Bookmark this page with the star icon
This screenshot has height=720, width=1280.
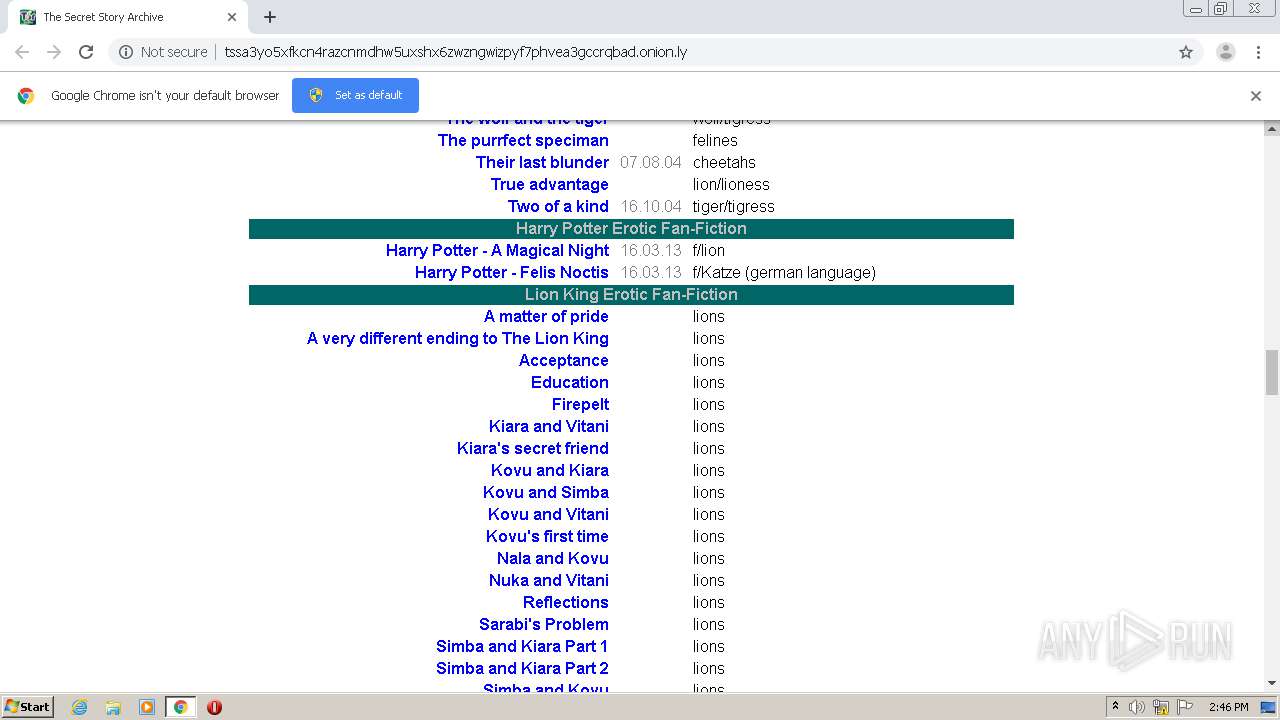[1186, 52]
